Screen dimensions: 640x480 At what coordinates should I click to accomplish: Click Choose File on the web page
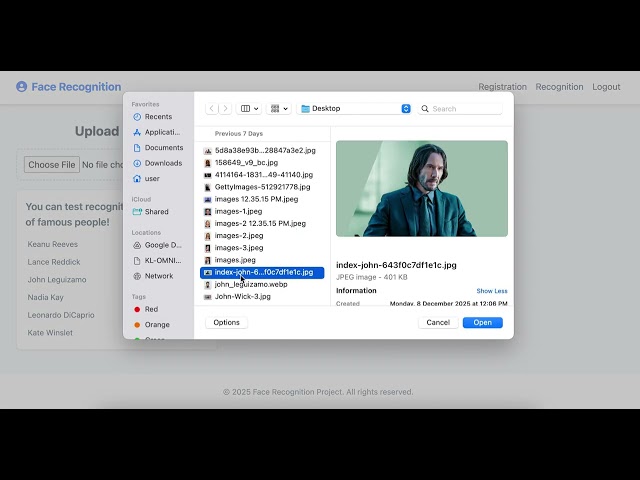pyautogui.click(x=51, y=165)
